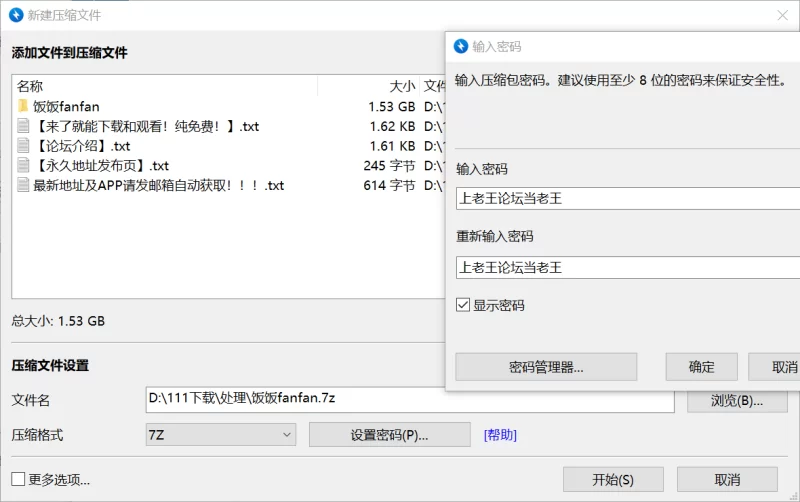Click 取消 in the 输入密码 dialog
Image resolution: width=800 pixels, height=502 pixels.
774,367
